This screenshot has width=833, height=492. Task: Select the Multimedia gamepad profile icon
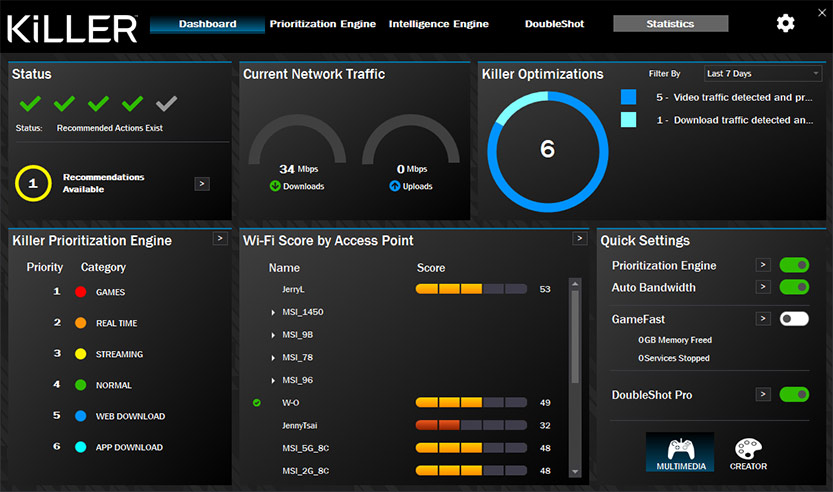coord(680,452)
